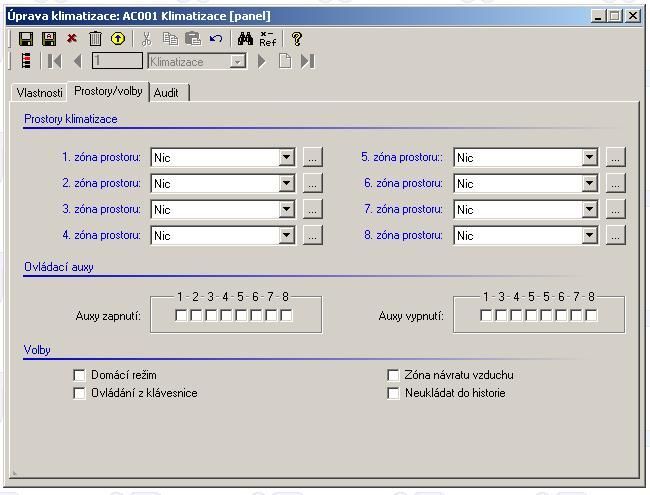Open the 5. zóna prostoru dropdown
650x495 pixels.
(590, 157)
